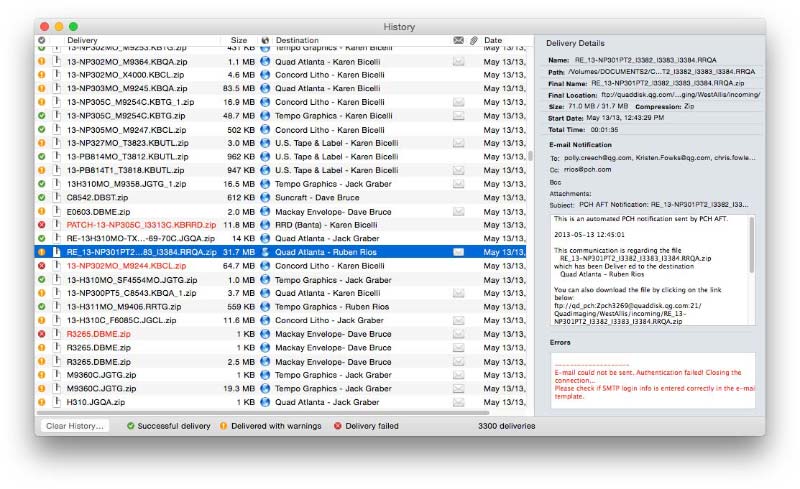Screen dimensions: 800x489
Task: Click globe icon for 13-H311MO_M9406.RRTG.zip row
Action: pos(265,307)
